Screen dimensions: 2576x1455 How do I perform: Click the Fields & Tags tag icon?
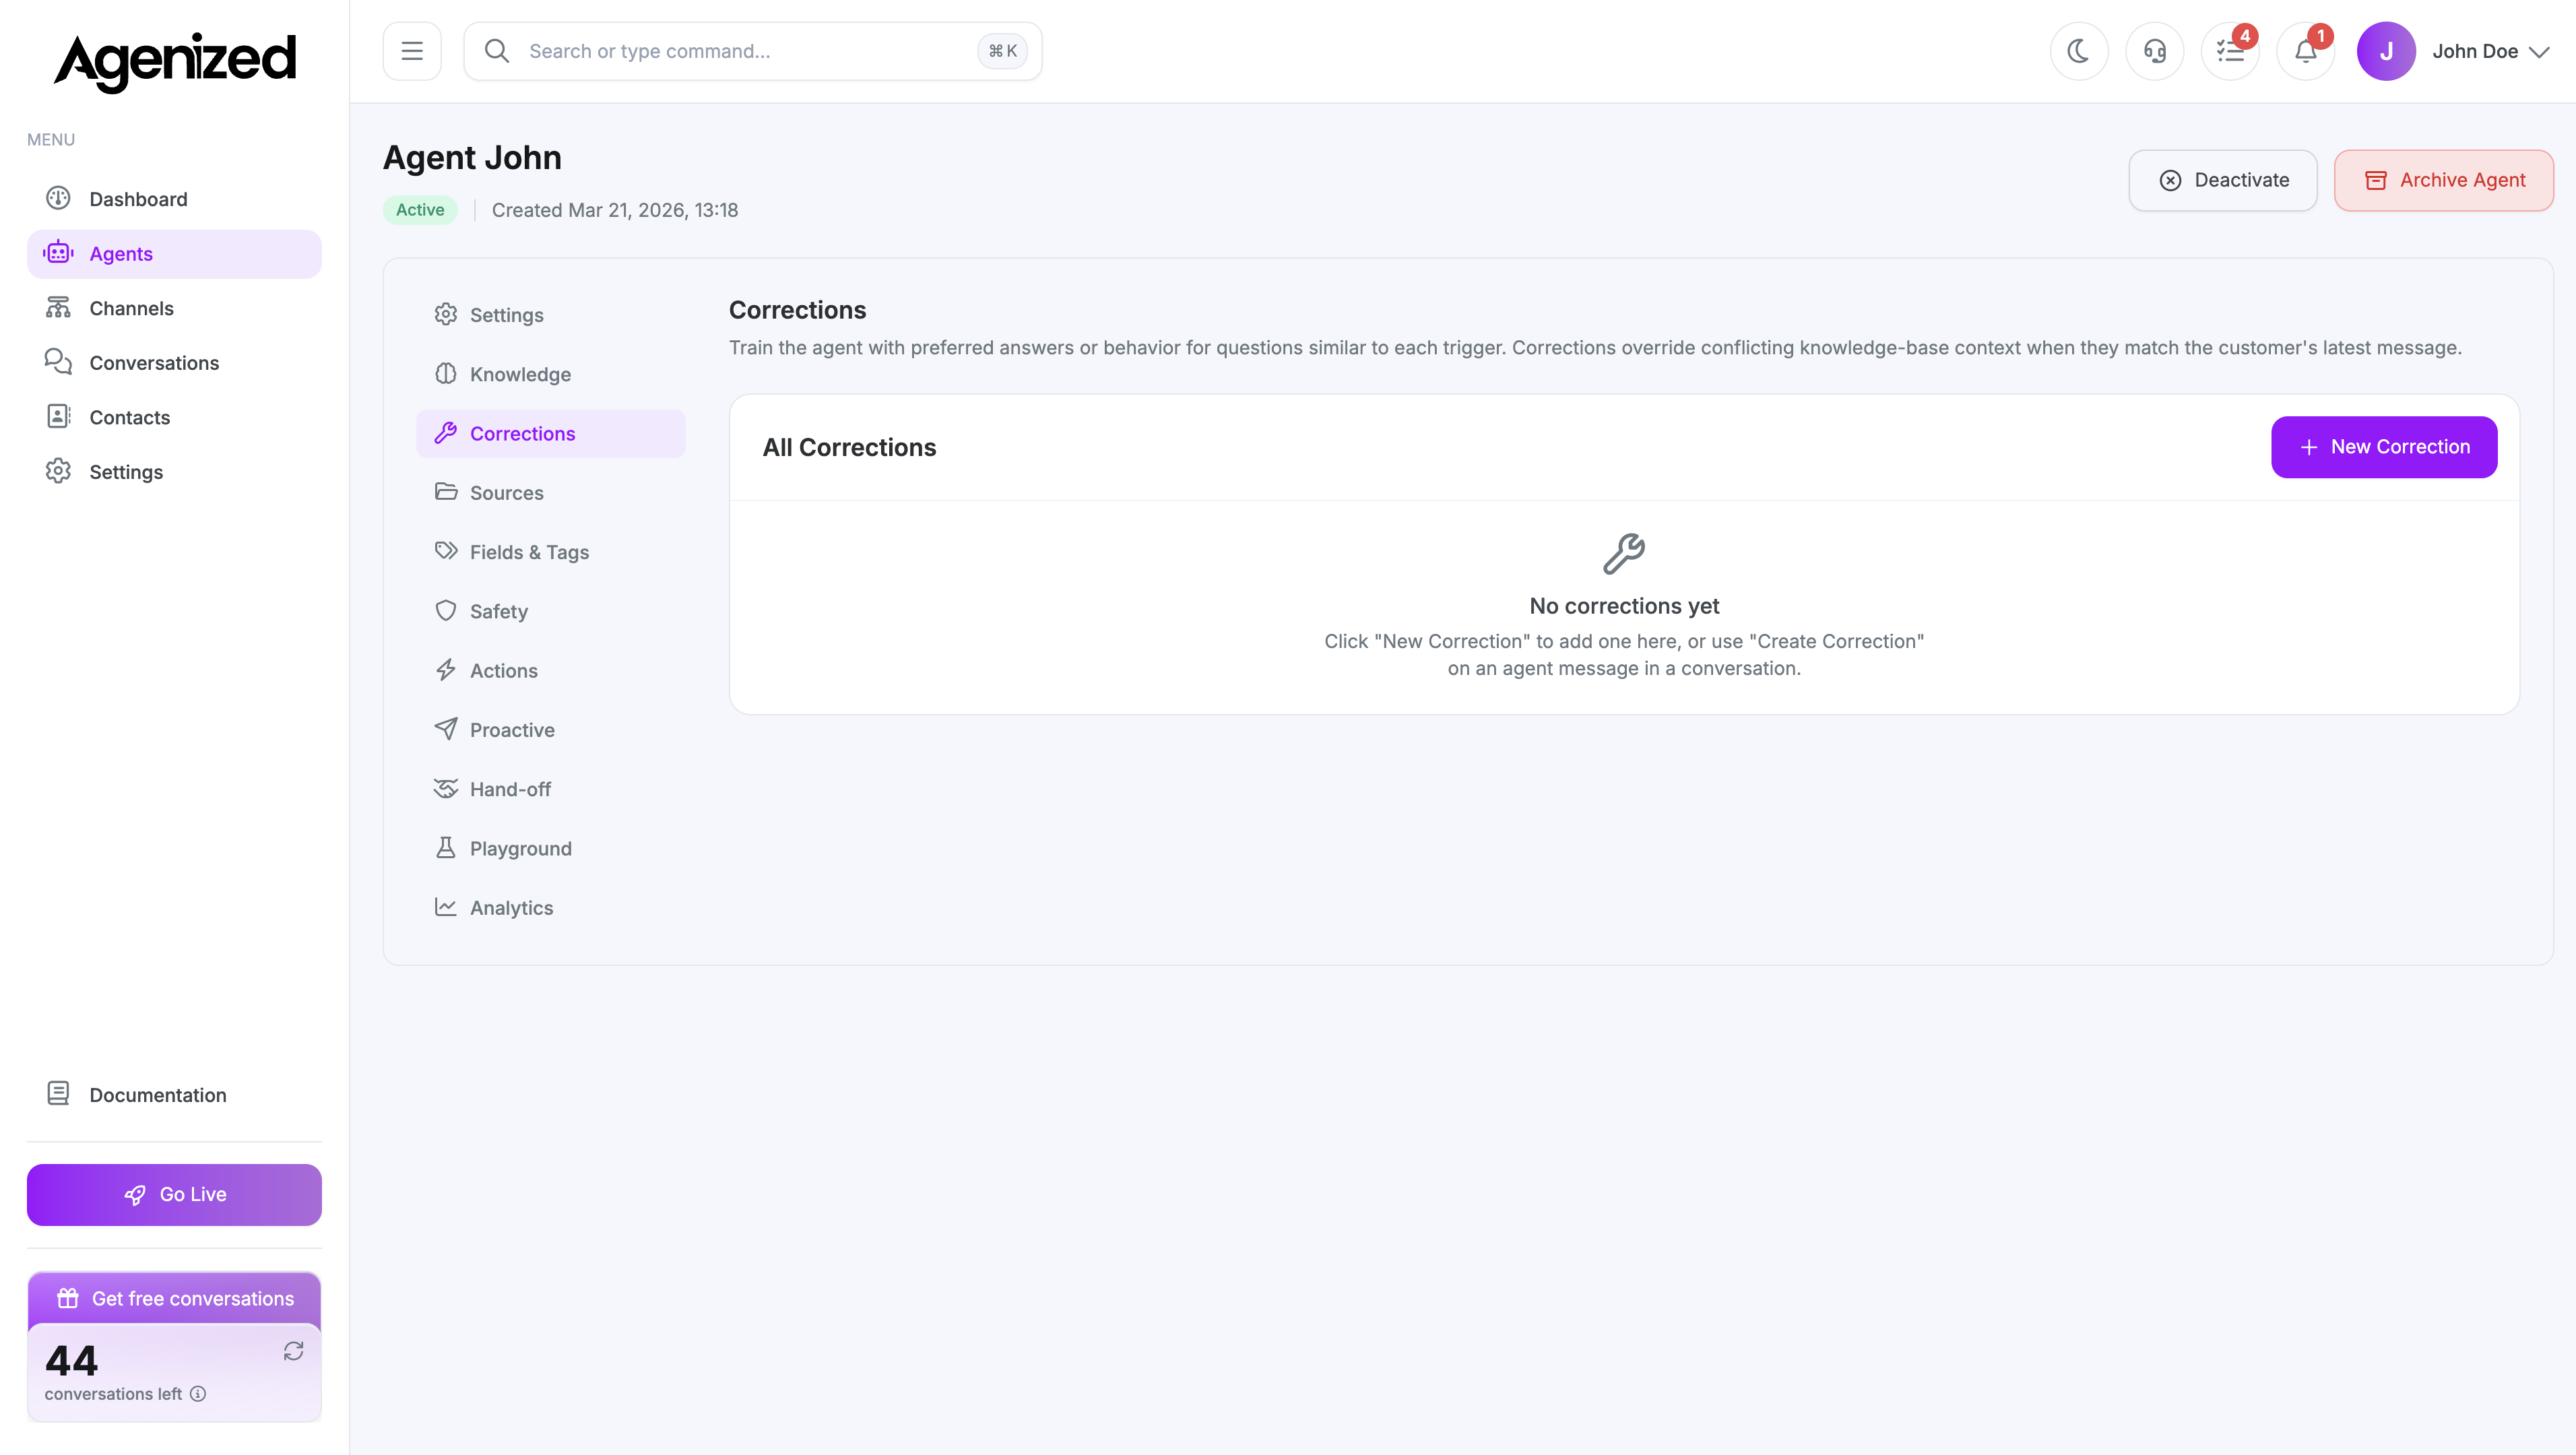[446, 551]
